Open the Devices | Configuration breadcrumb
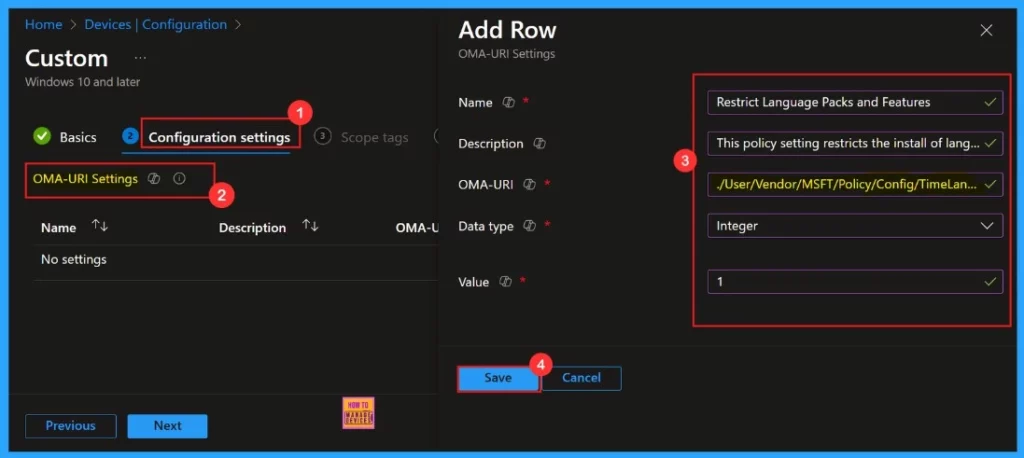Screen dimensions: 1024x458 (x=155, y=25)
